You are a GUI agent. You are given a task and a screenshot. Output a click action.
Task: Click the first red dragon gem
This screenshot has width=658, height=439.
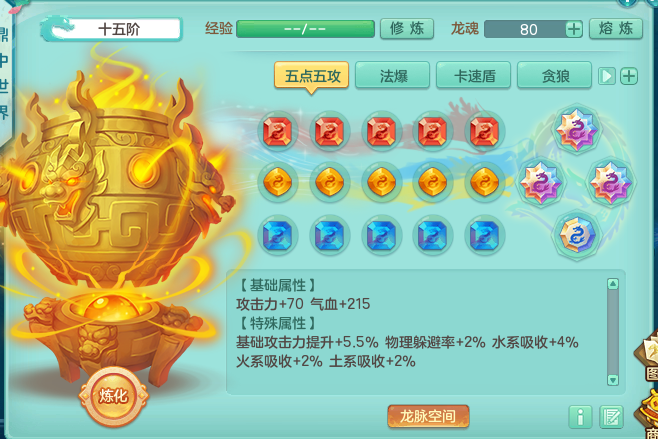point(277,131)
